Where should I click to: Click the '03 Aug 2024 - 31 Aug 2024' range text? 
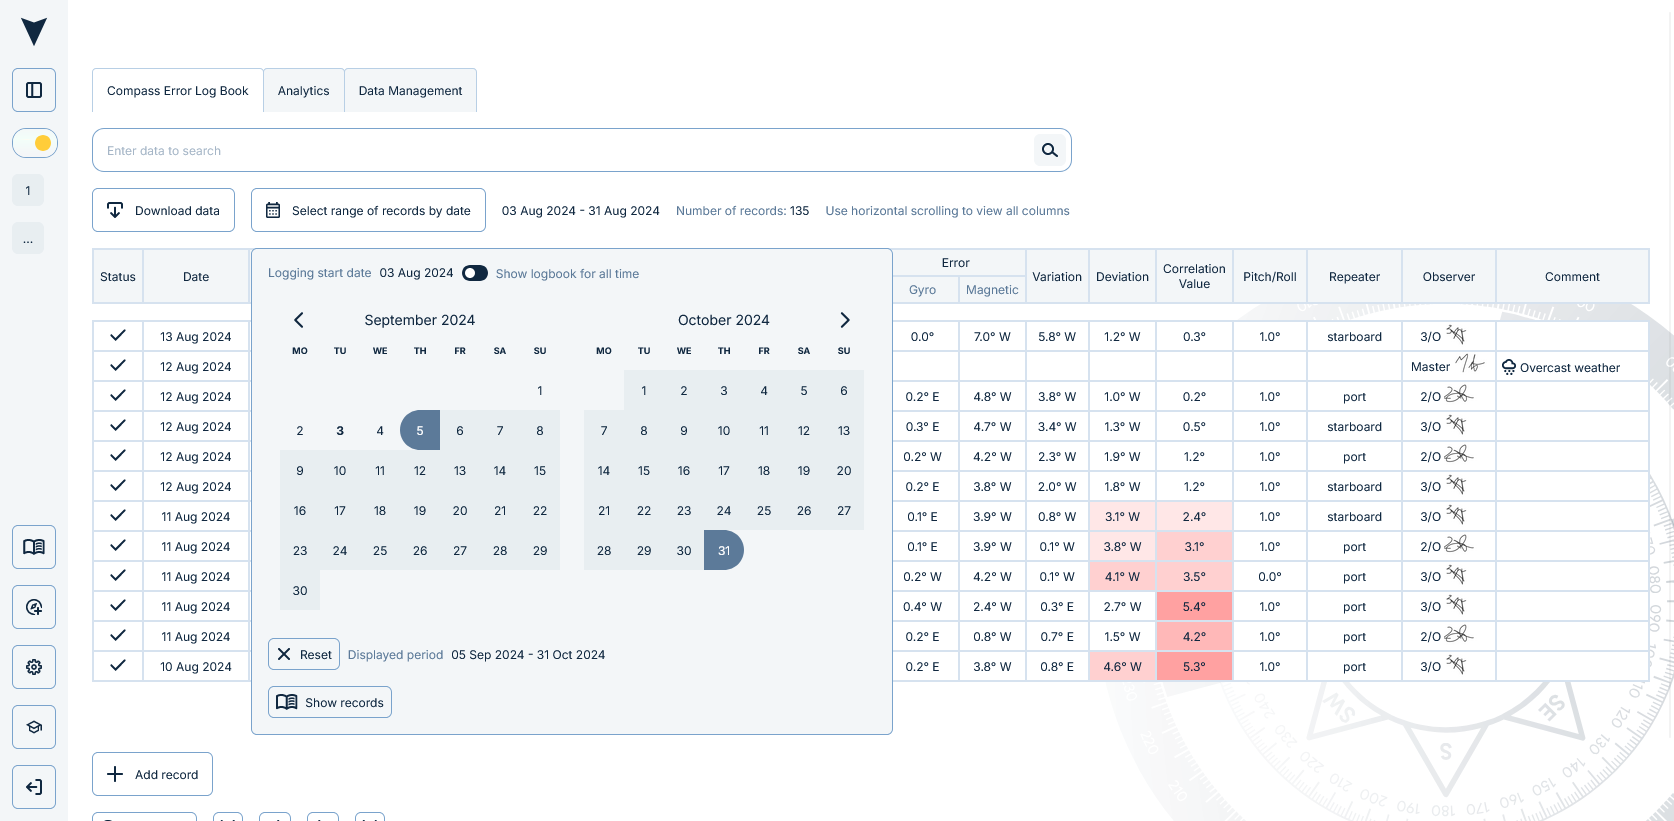(x=581, y=211)
